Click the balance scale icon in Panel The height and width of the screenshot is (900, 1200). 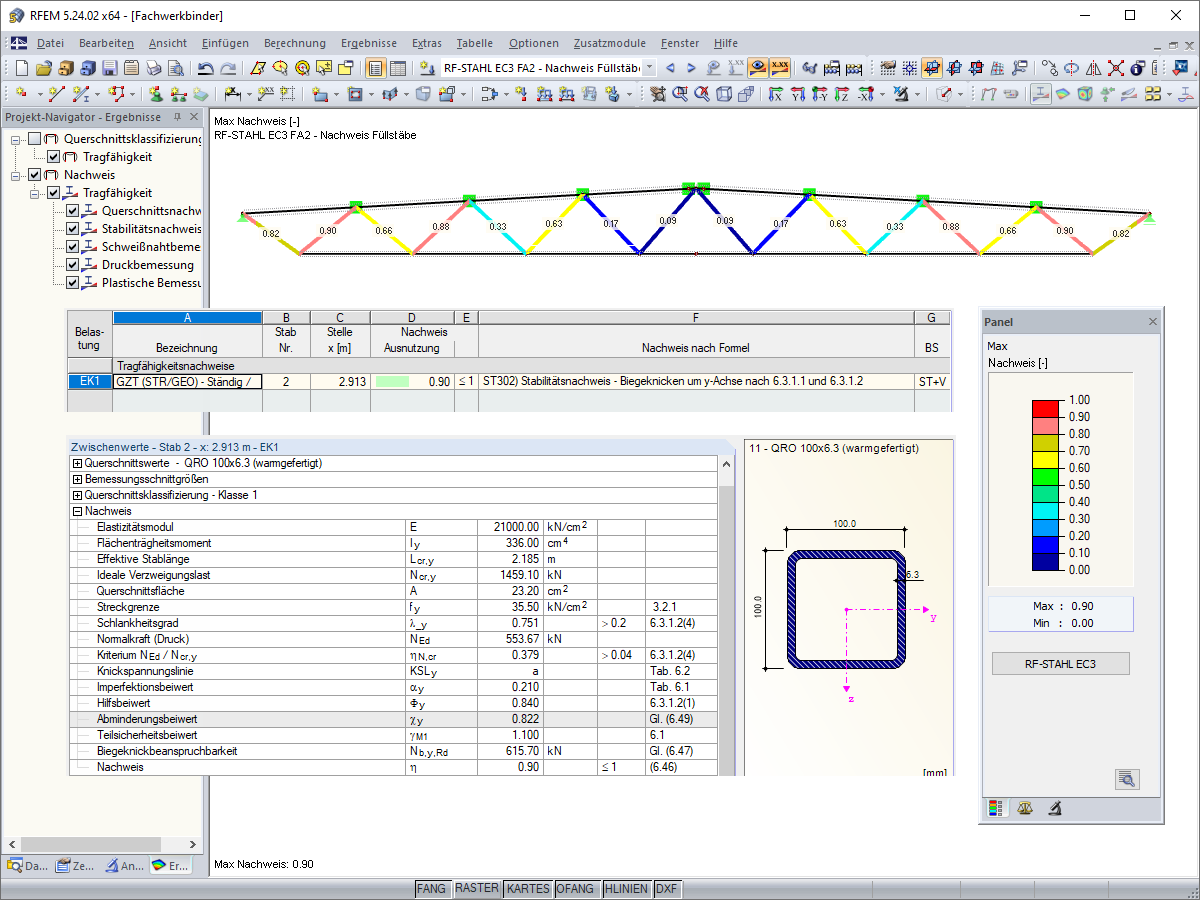coord(1024,808)
